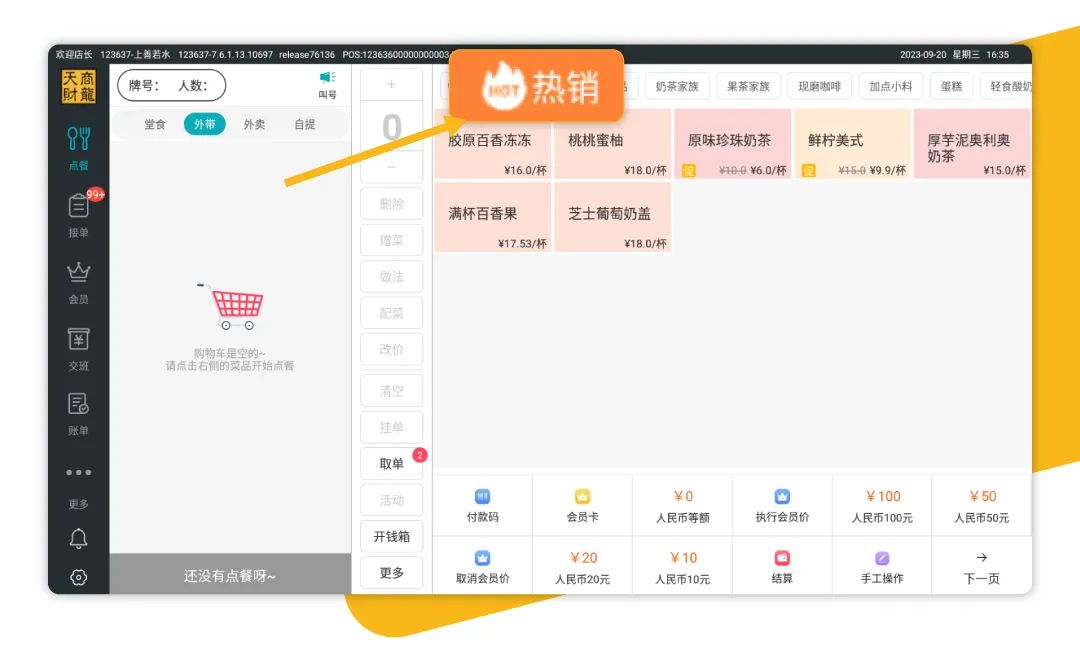Screen dimensions: 1080x660
Task: Click the 叫号 call-number speaker icon
Action: [x=327, y=85]
